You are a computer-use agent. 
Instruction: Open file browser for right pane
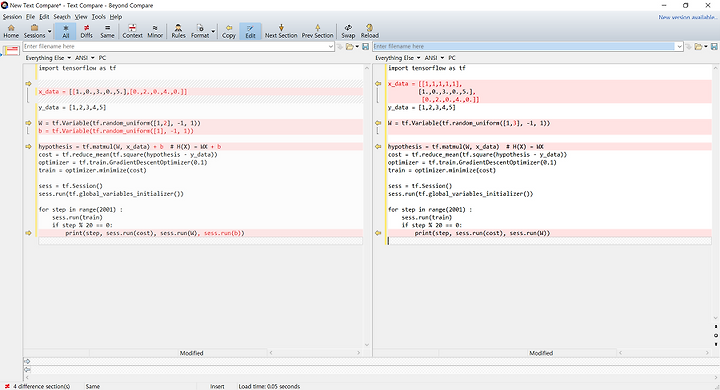pos(698,46)
